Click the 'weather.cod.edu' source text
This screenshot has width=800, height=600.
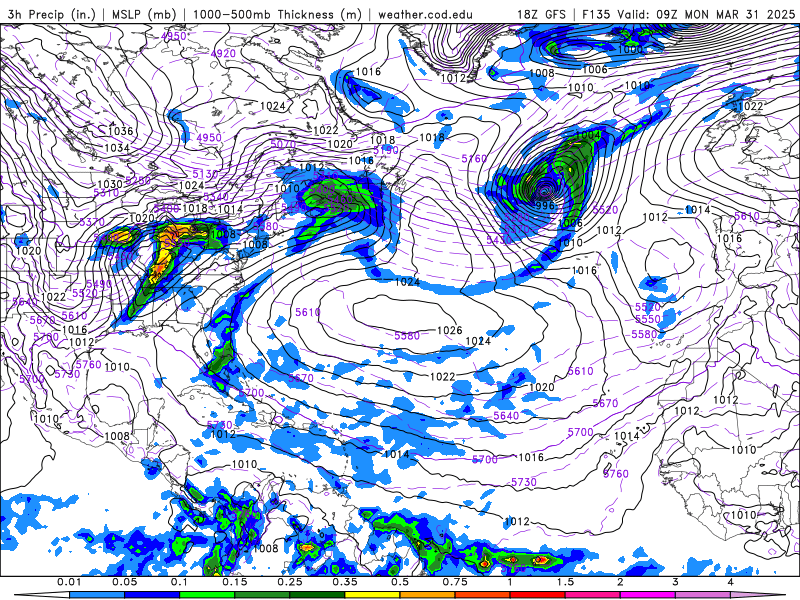click(425, 14)
